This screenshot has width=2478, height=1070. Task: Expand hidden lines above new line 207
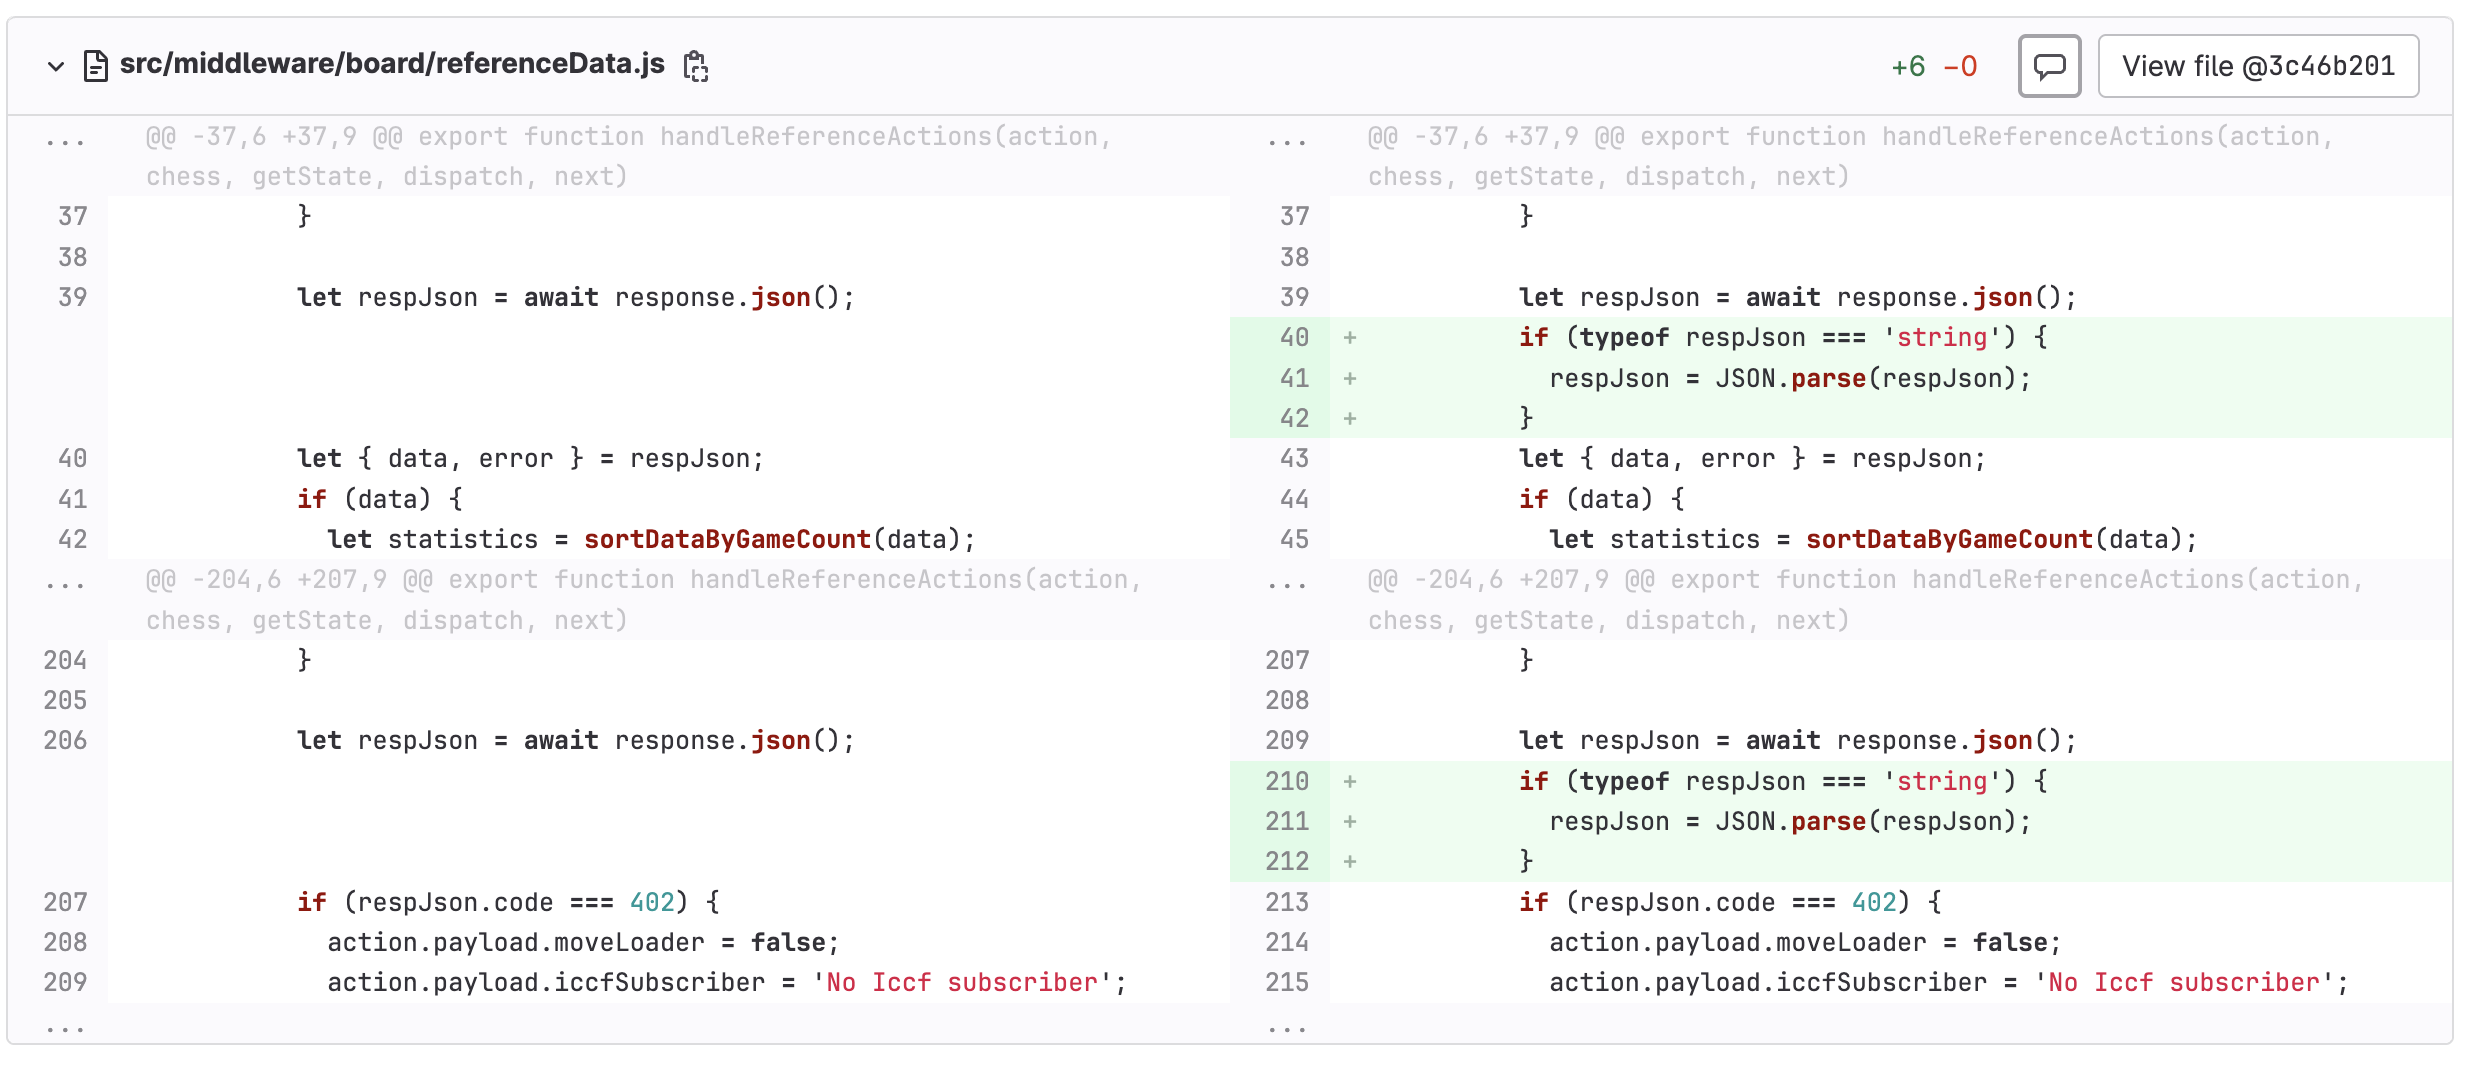coord(1286,584)
